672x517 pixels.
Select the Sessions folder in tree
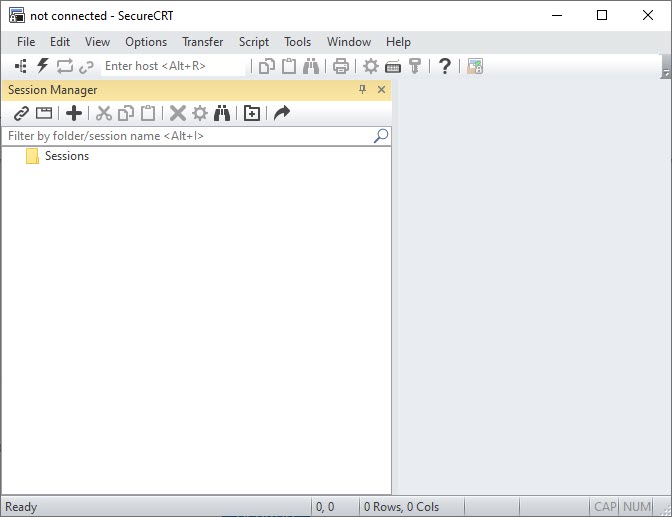[x=66, y=156]
